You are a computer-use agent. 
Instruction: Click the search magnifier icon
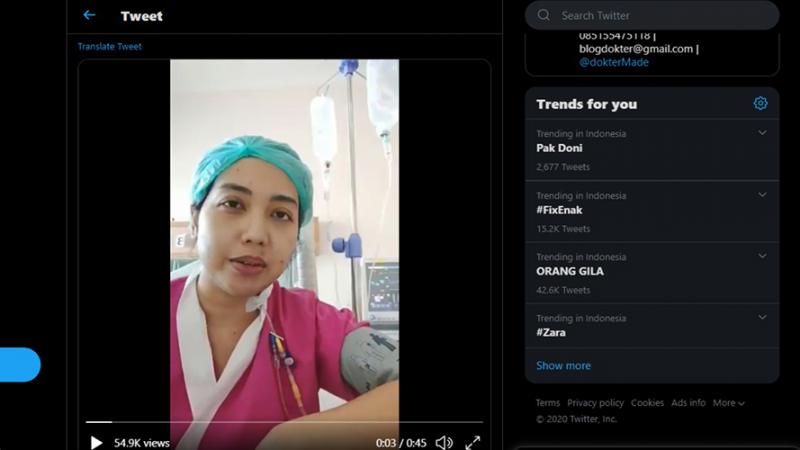[544, 15]
